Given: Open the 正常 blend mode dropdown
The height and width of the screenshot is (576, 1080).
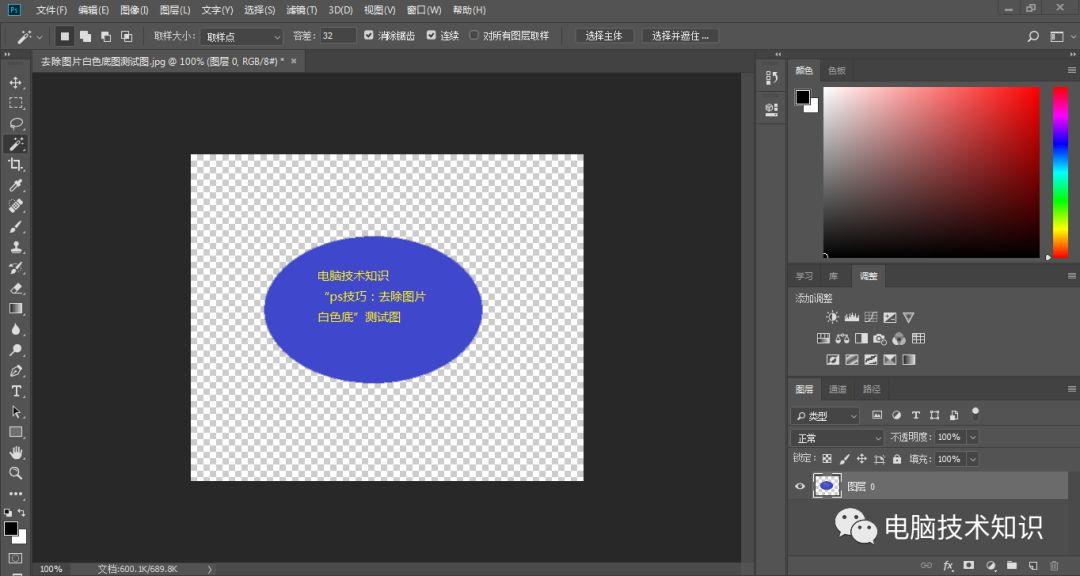Looking at the screenshot, I should 838,438.
